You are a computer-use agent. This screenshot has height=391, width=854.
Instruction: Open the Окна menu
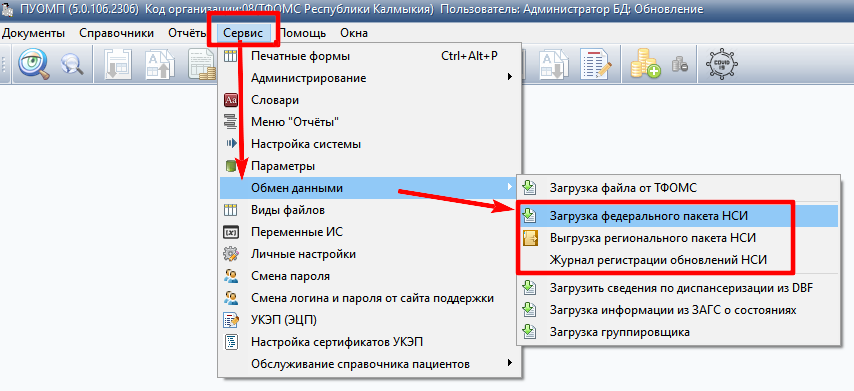point(354,33)
